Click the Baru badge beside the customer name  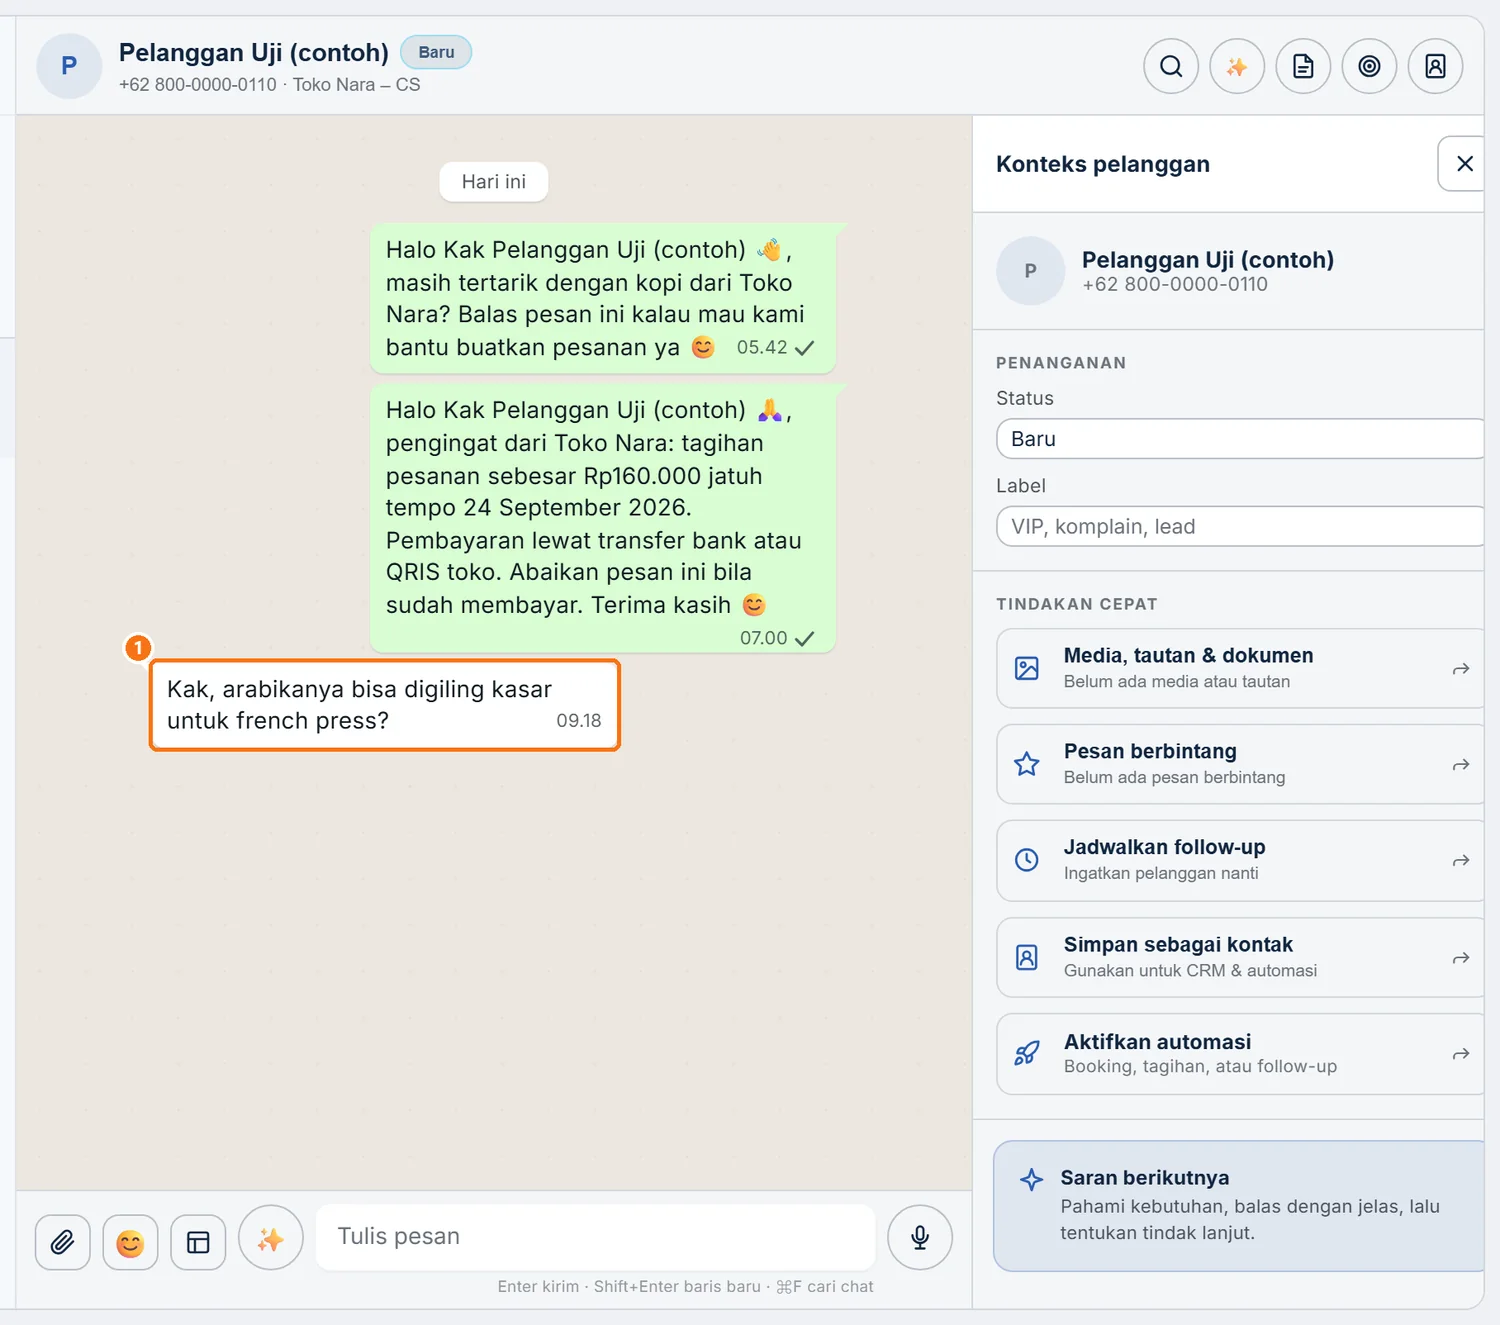point(436,52)
